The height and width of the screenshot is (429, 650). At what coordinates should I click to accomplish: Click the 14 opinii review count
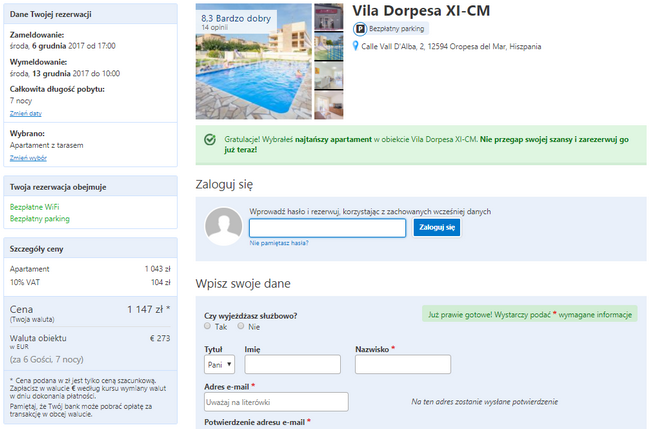(x=215, y=27)
